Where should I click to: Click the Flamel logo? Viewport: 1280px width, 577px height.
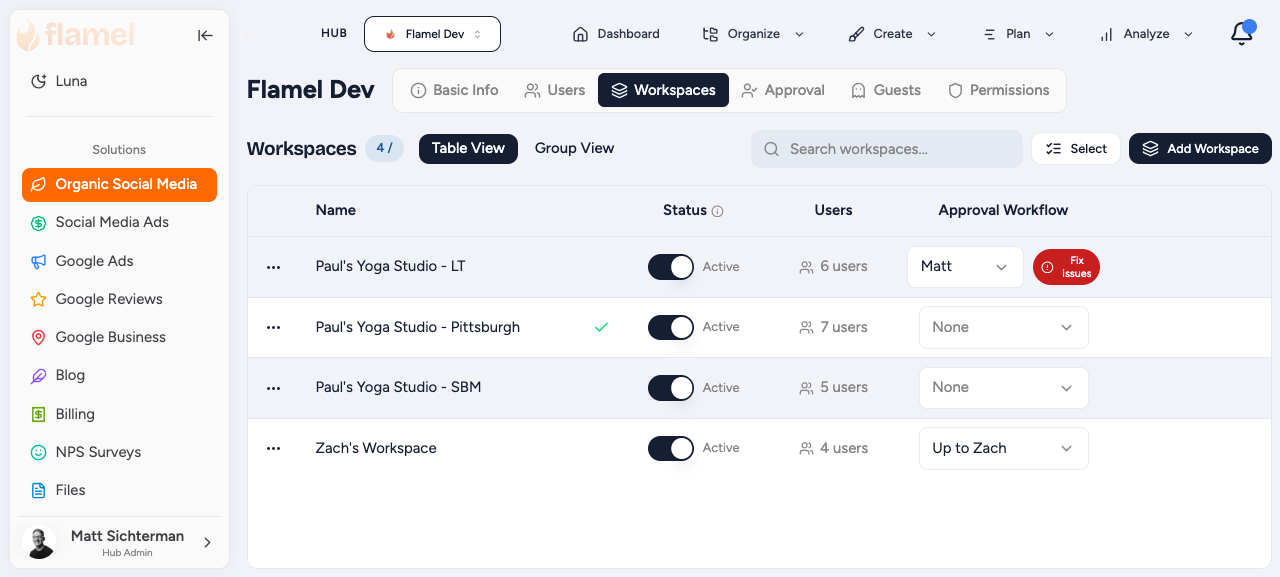[x=77, y=35]
